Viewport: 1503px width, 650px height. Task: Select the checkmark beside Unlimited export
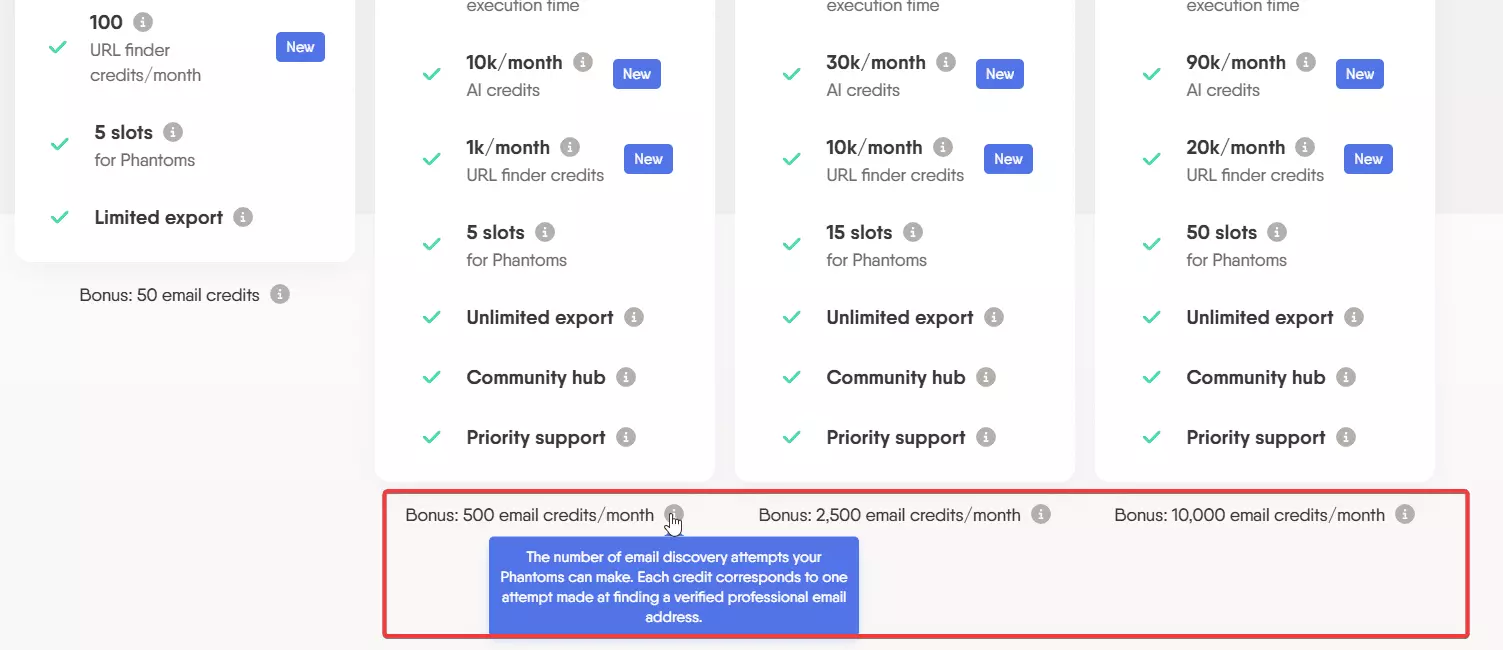click(x=431, y=317)
